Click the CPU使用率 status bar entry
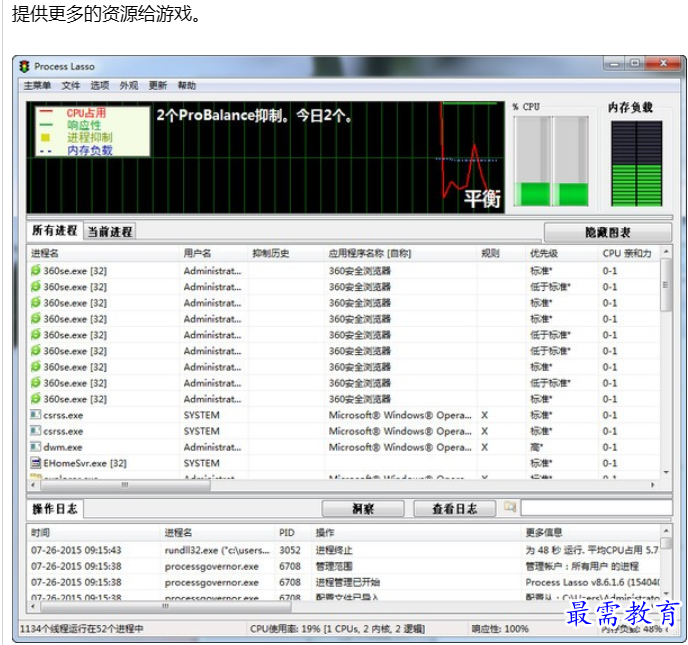This screenshot has height=645, width=688. [x=337, y=628]
